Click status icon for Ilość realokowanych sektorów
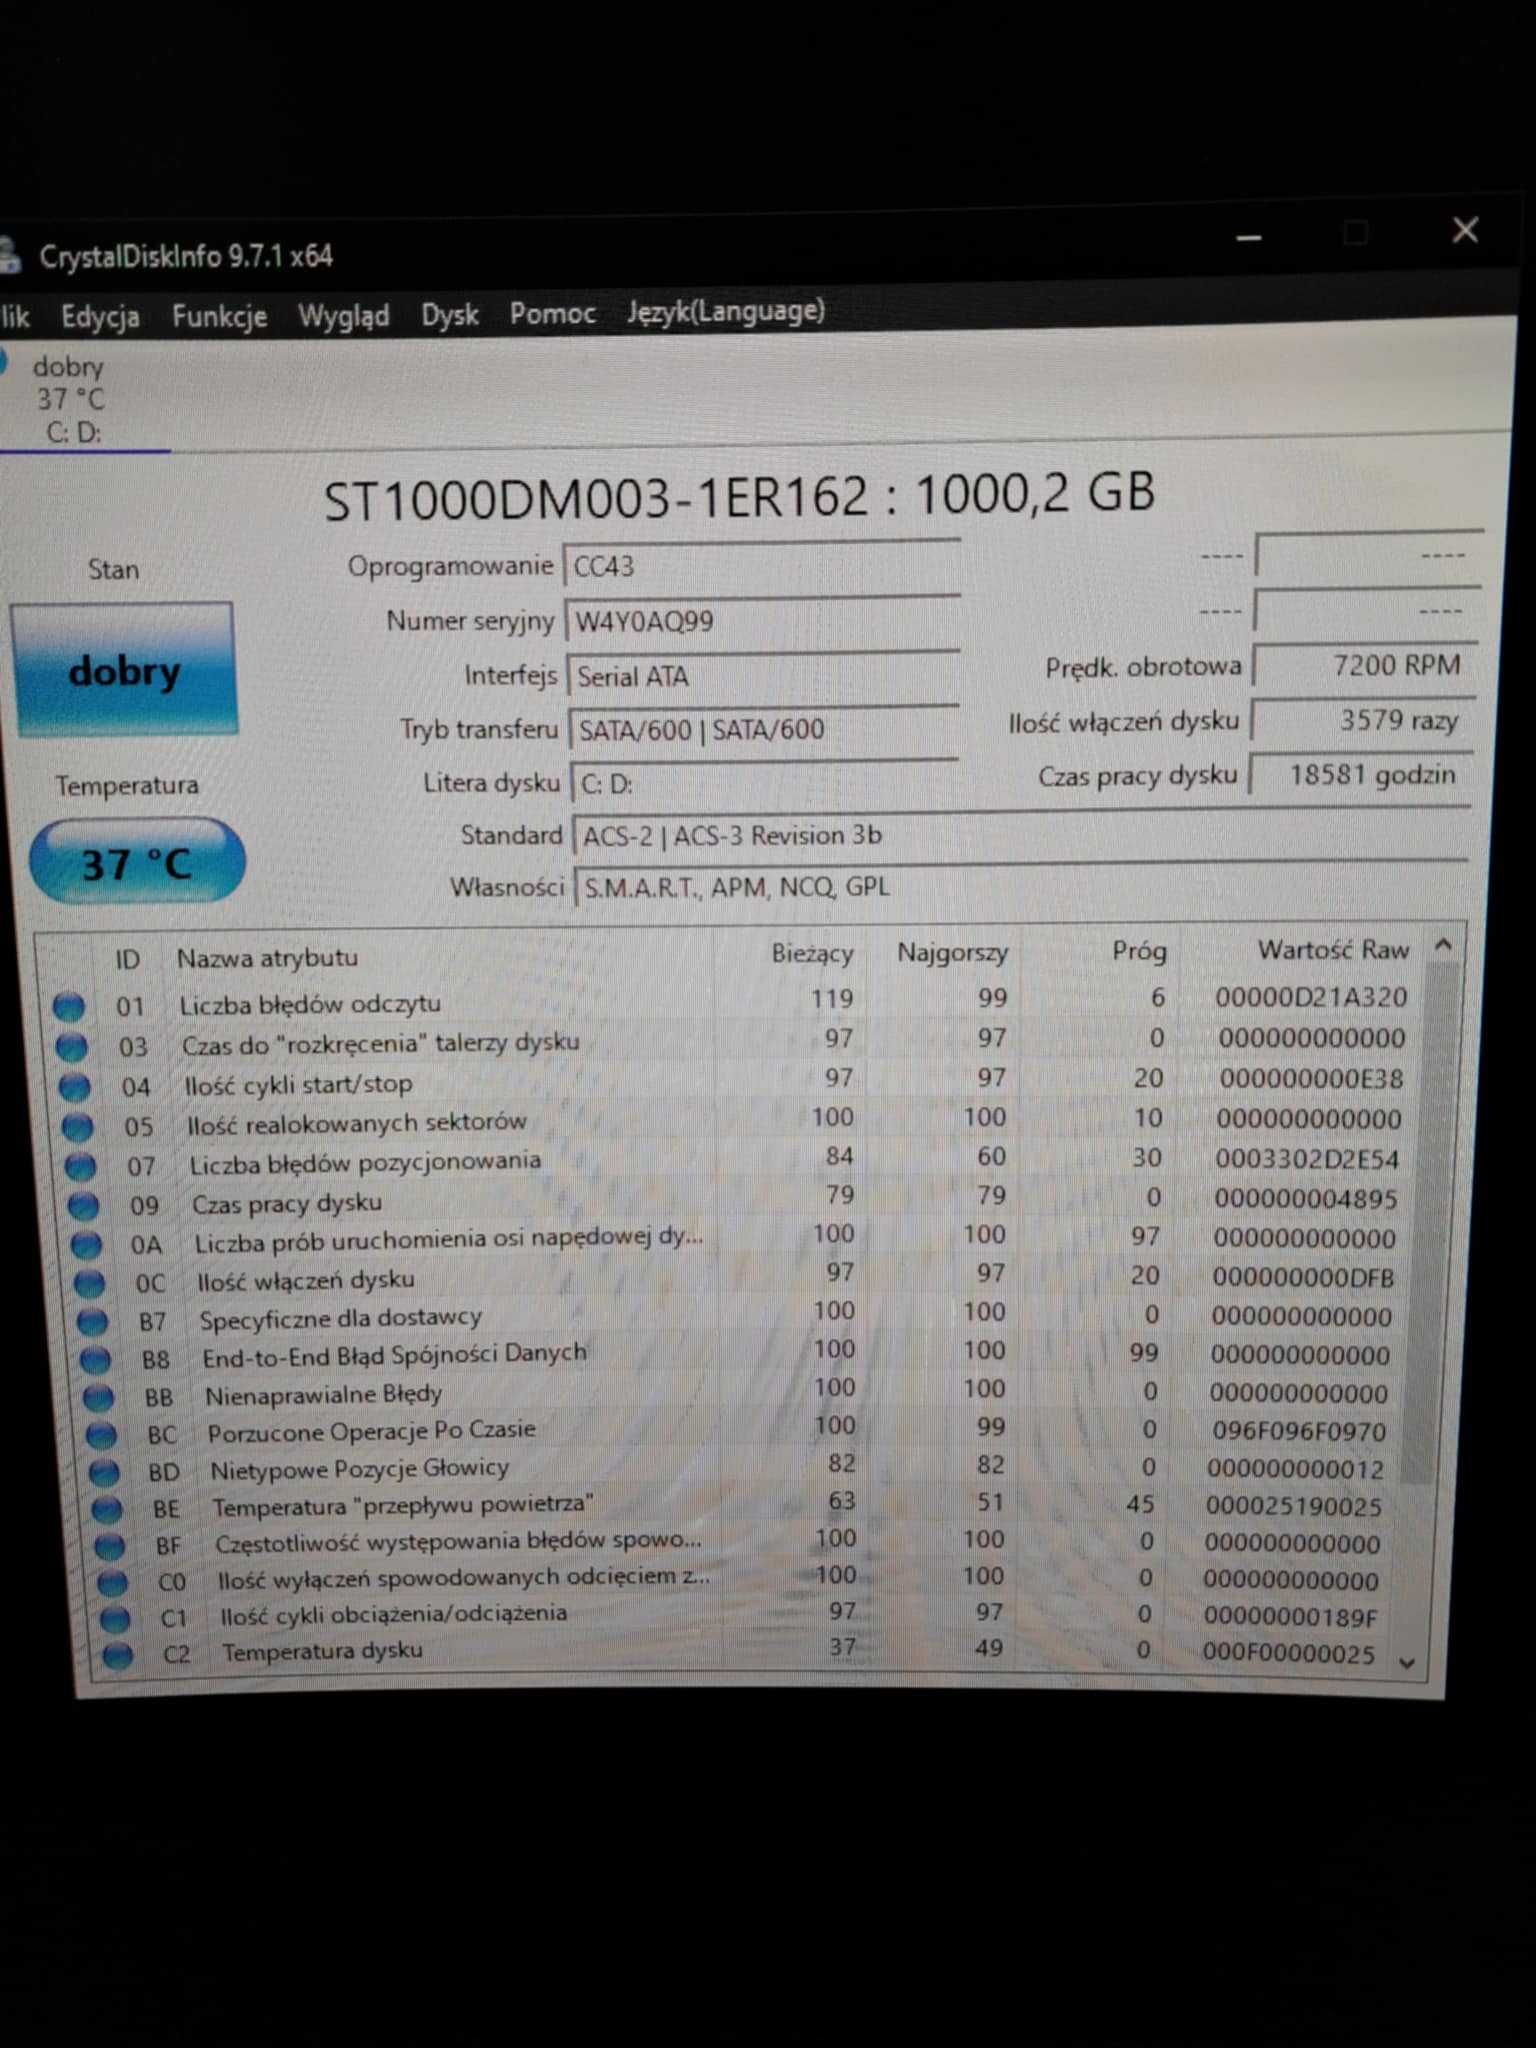This screenshot has height=2048, width=1536. pyautogui.click(x=78, y=1127)
